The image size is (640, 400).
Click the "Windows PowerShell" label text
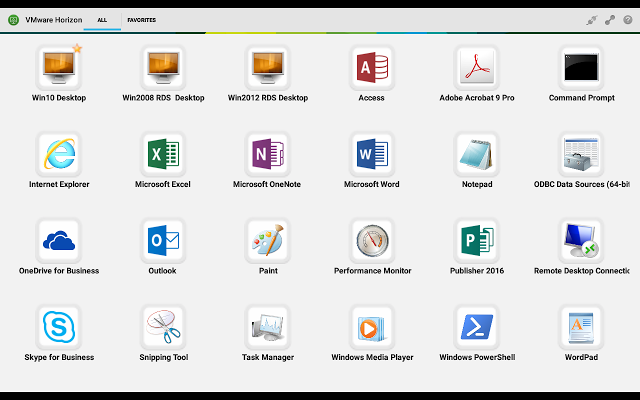pos(477,358)
